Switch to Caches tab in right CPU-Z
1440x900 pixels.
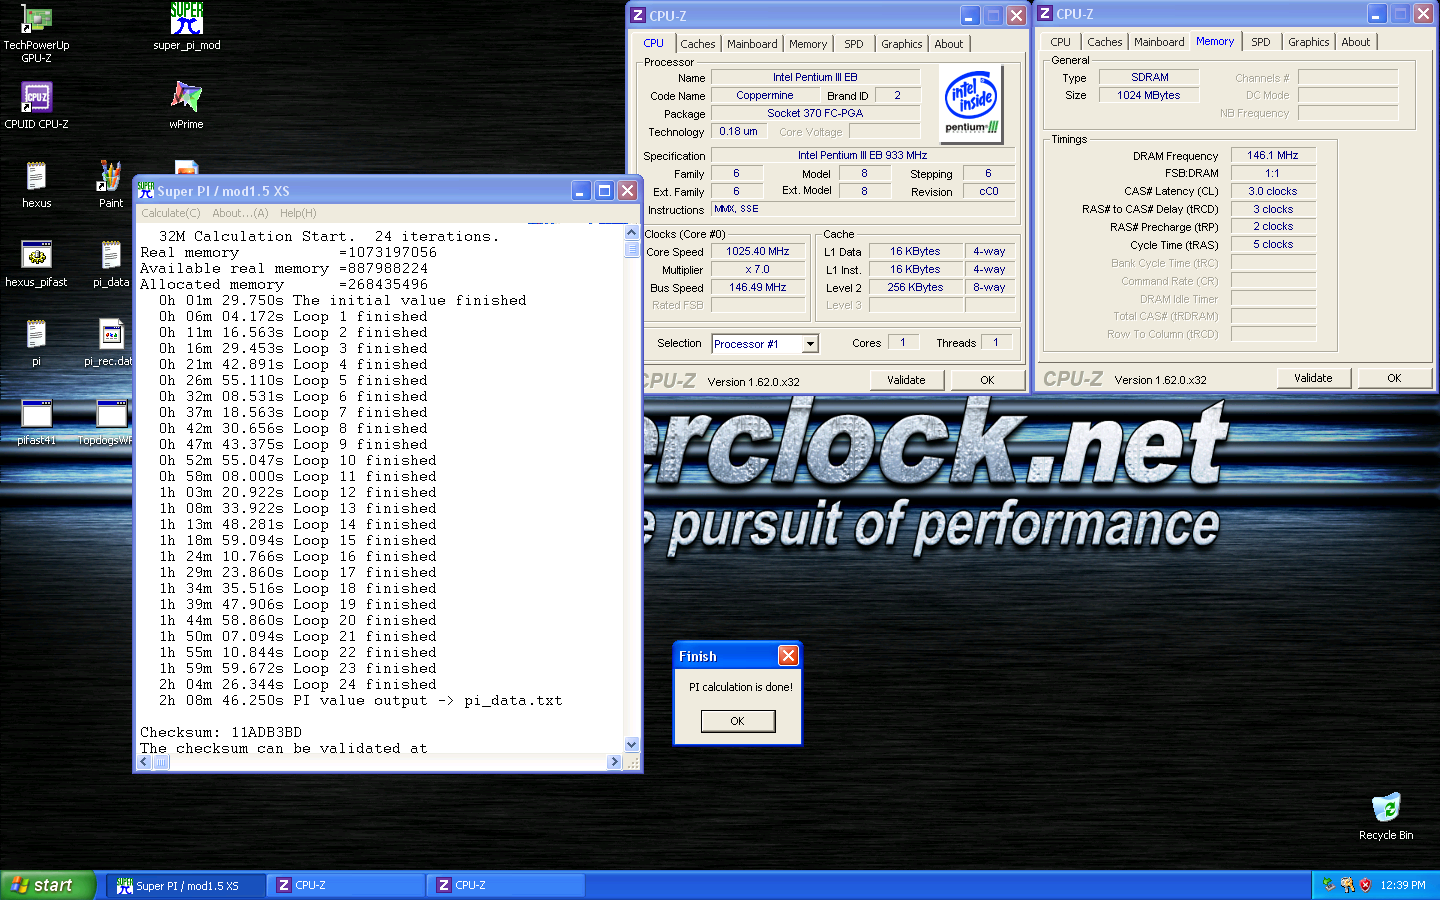1105,42
